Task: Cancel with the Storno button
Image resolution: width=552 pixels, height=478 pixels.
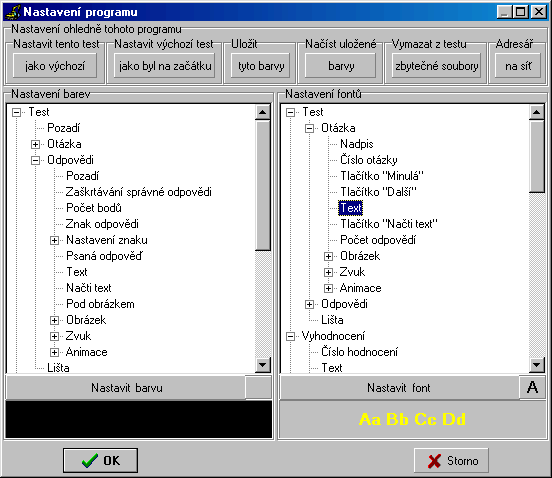Action: point(451,460)
